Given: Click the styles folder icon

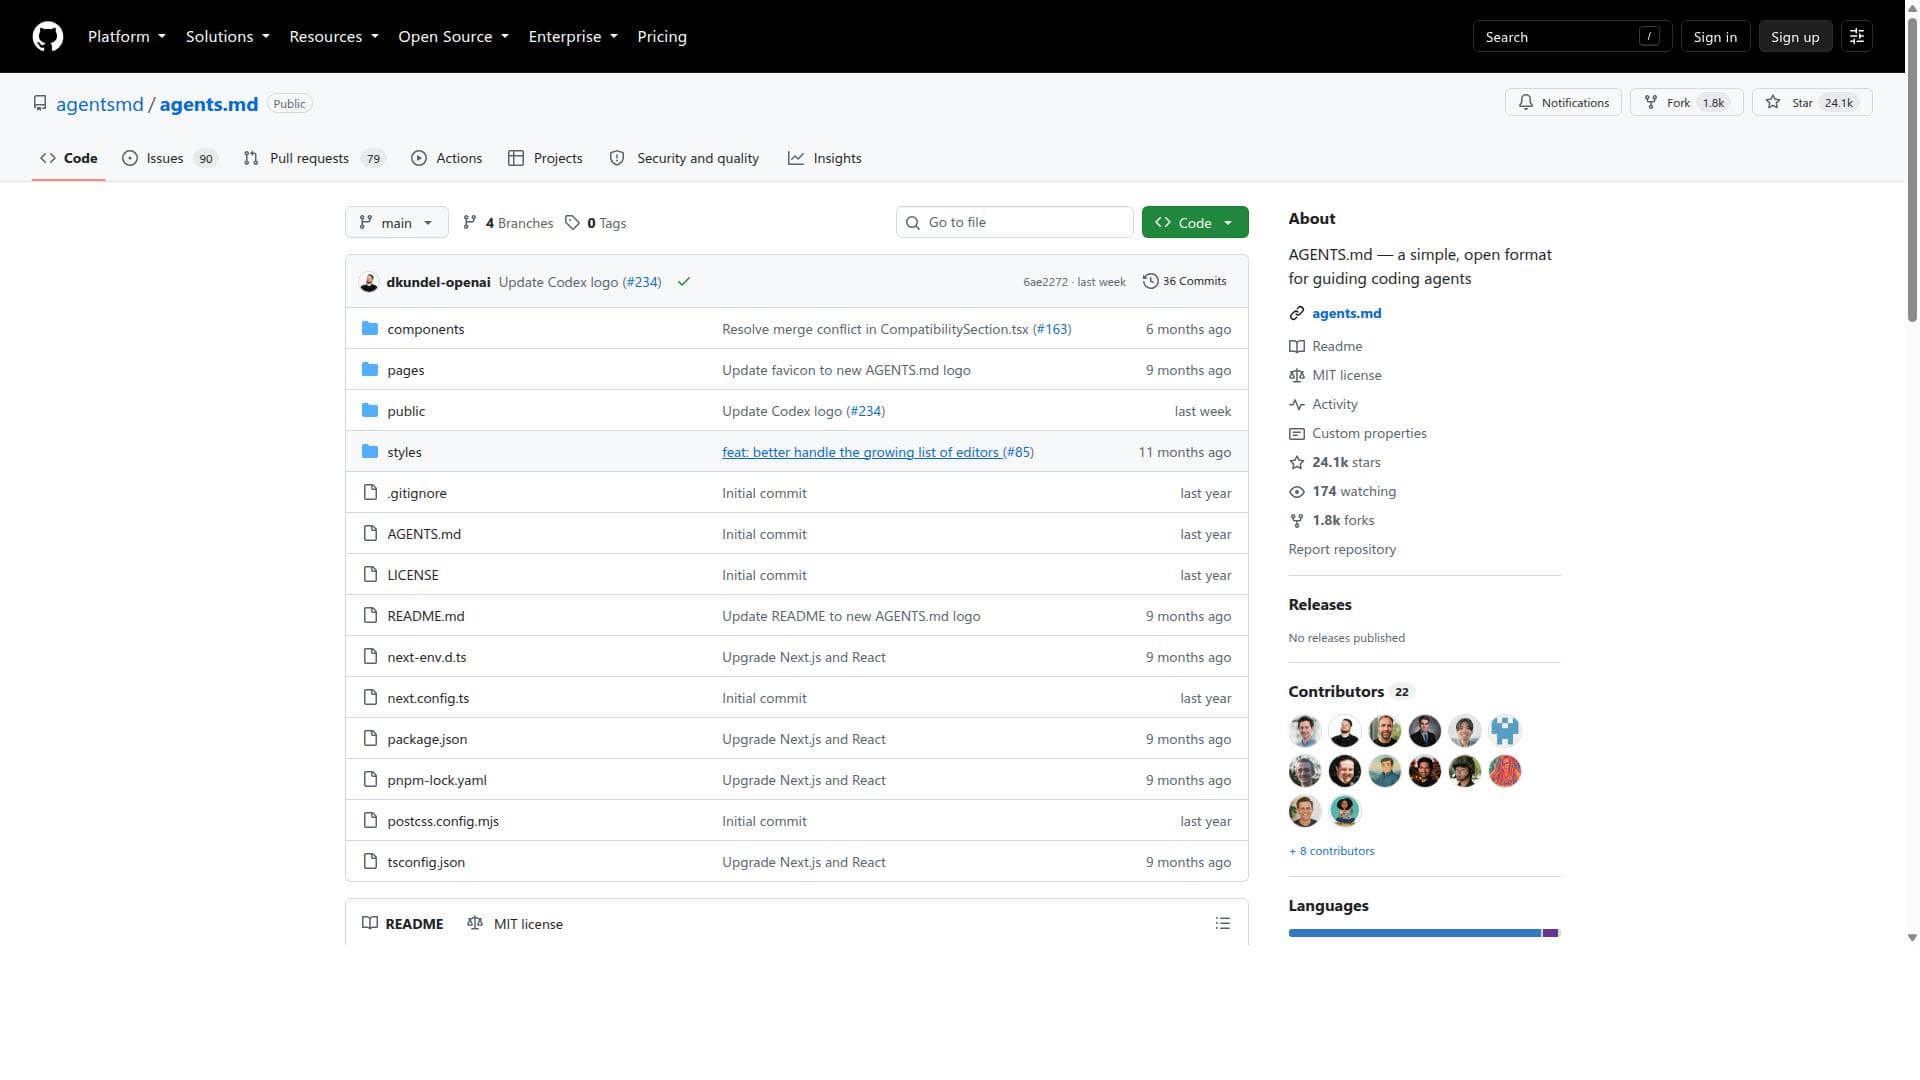Looking at the screenshot, I should pyautogui.click(x=370, y=452).
